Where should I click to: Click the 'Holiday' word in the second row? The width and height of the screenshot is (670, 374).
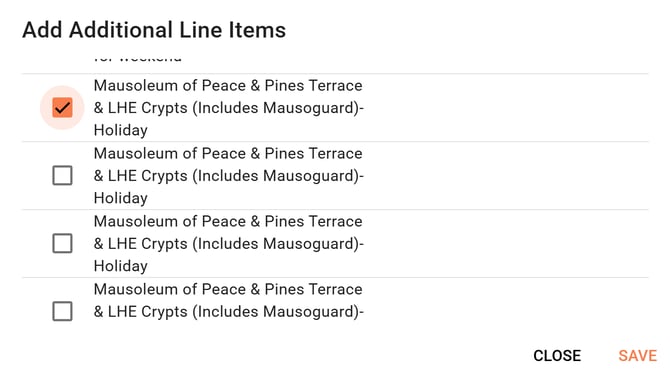pyautogui.click(x=120, y=198)
